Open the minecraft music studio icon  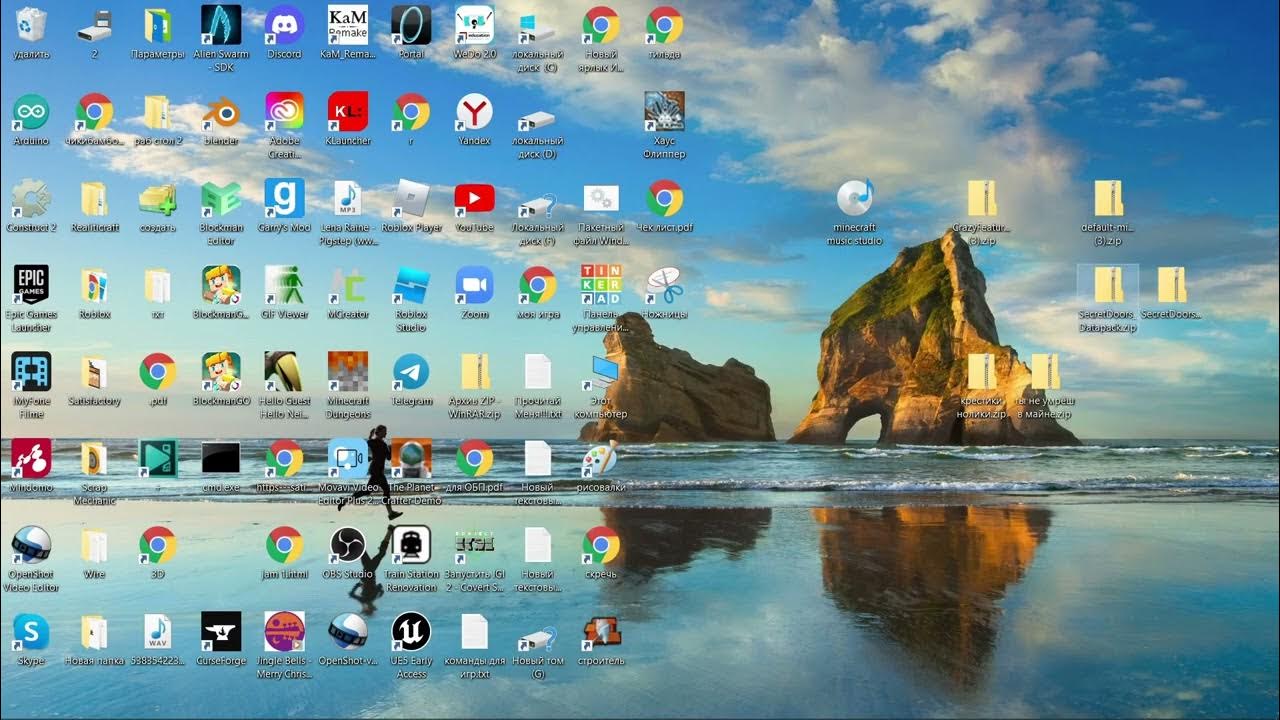855,198
